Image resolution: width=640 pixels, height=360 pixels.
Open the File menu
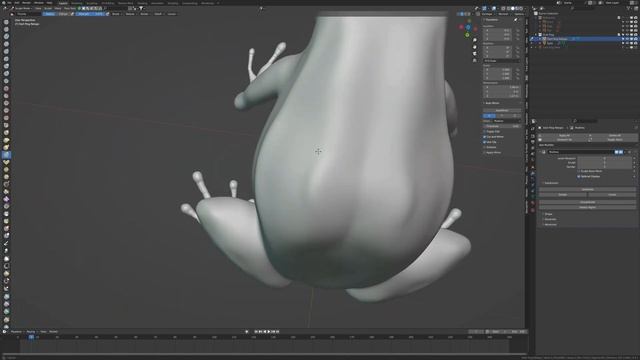pyautogui.click(x=9, y=3)
